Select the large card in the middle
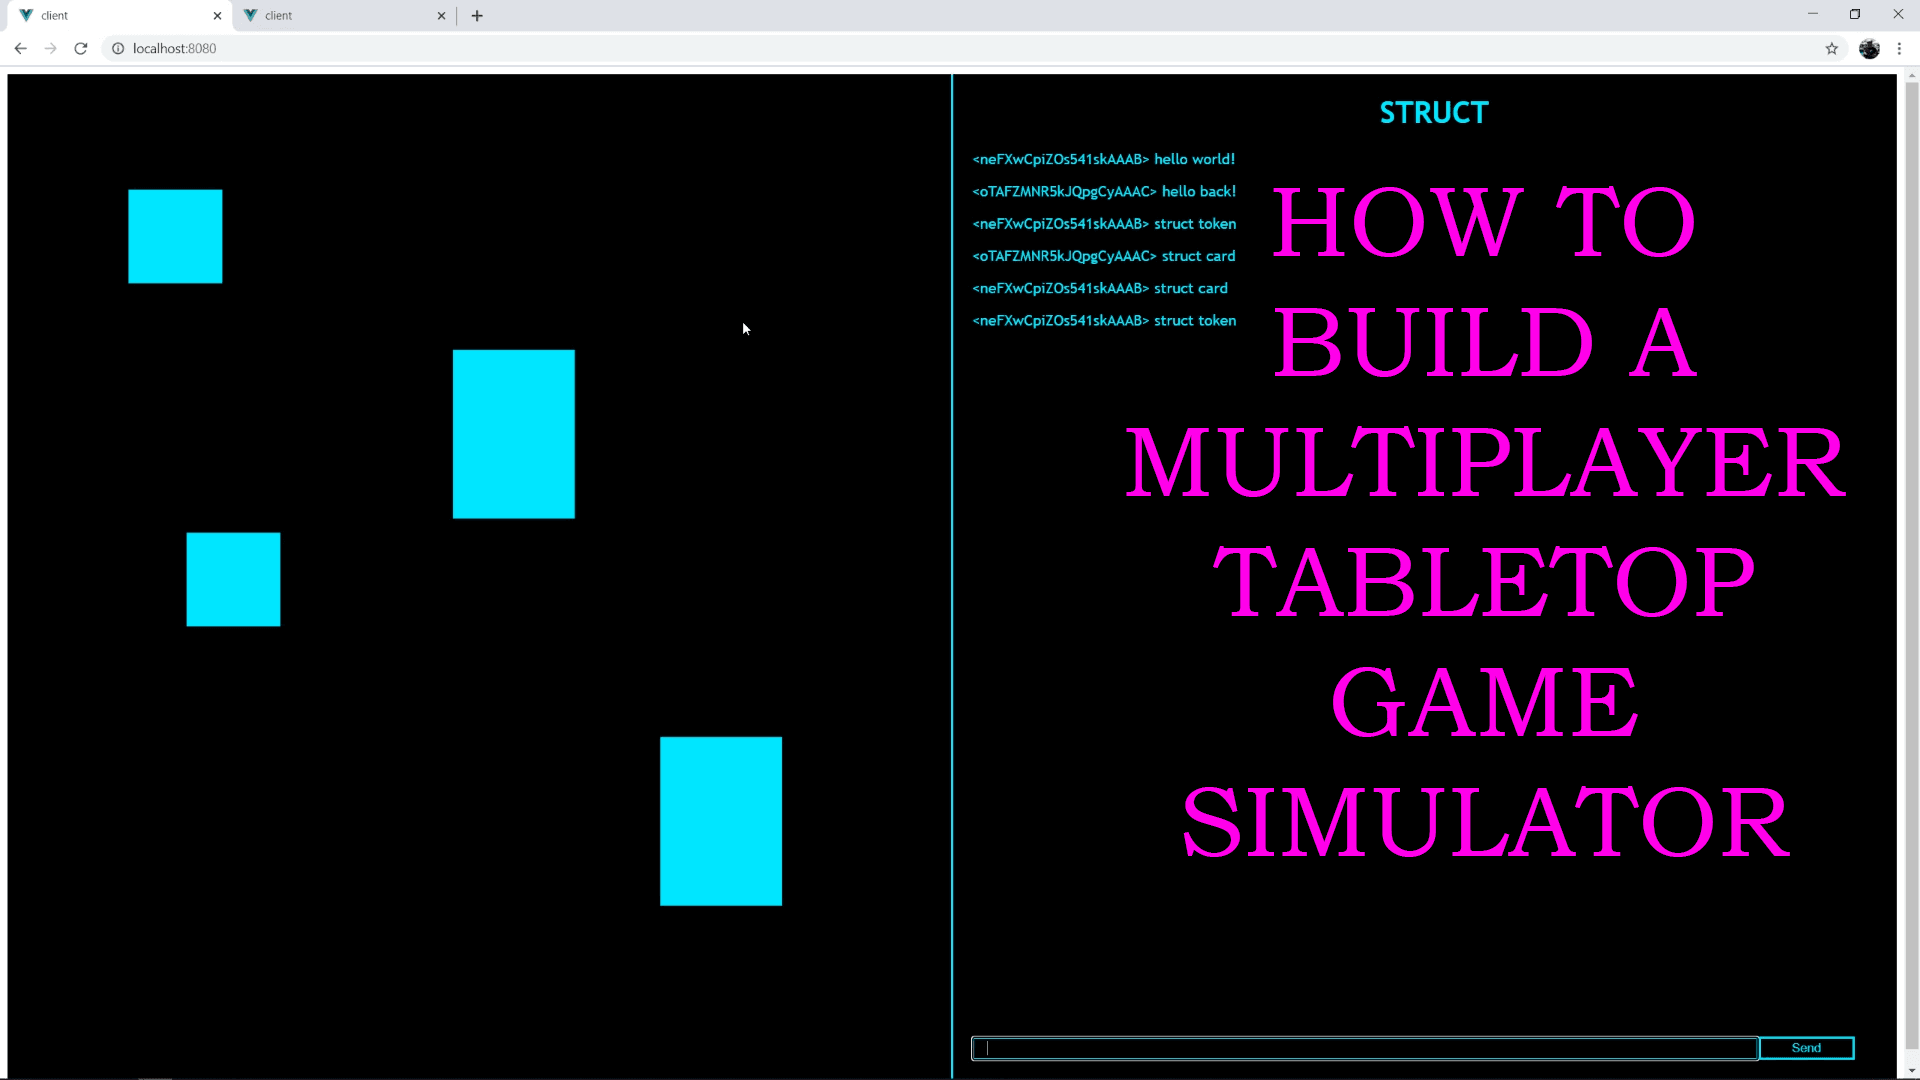 tap(513, 433)
